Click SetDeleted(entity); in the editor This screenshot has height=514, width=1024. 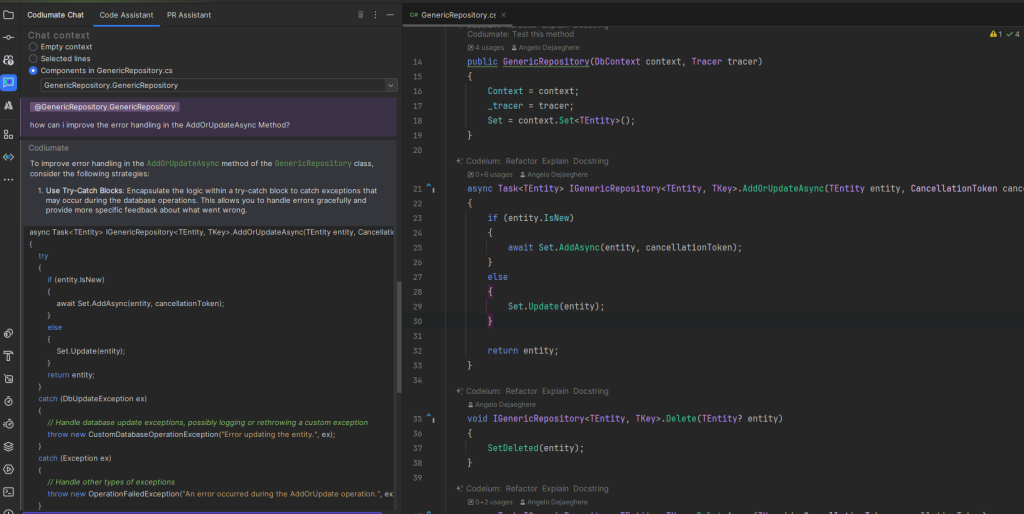pyautogui.click(x=536, y=448)
